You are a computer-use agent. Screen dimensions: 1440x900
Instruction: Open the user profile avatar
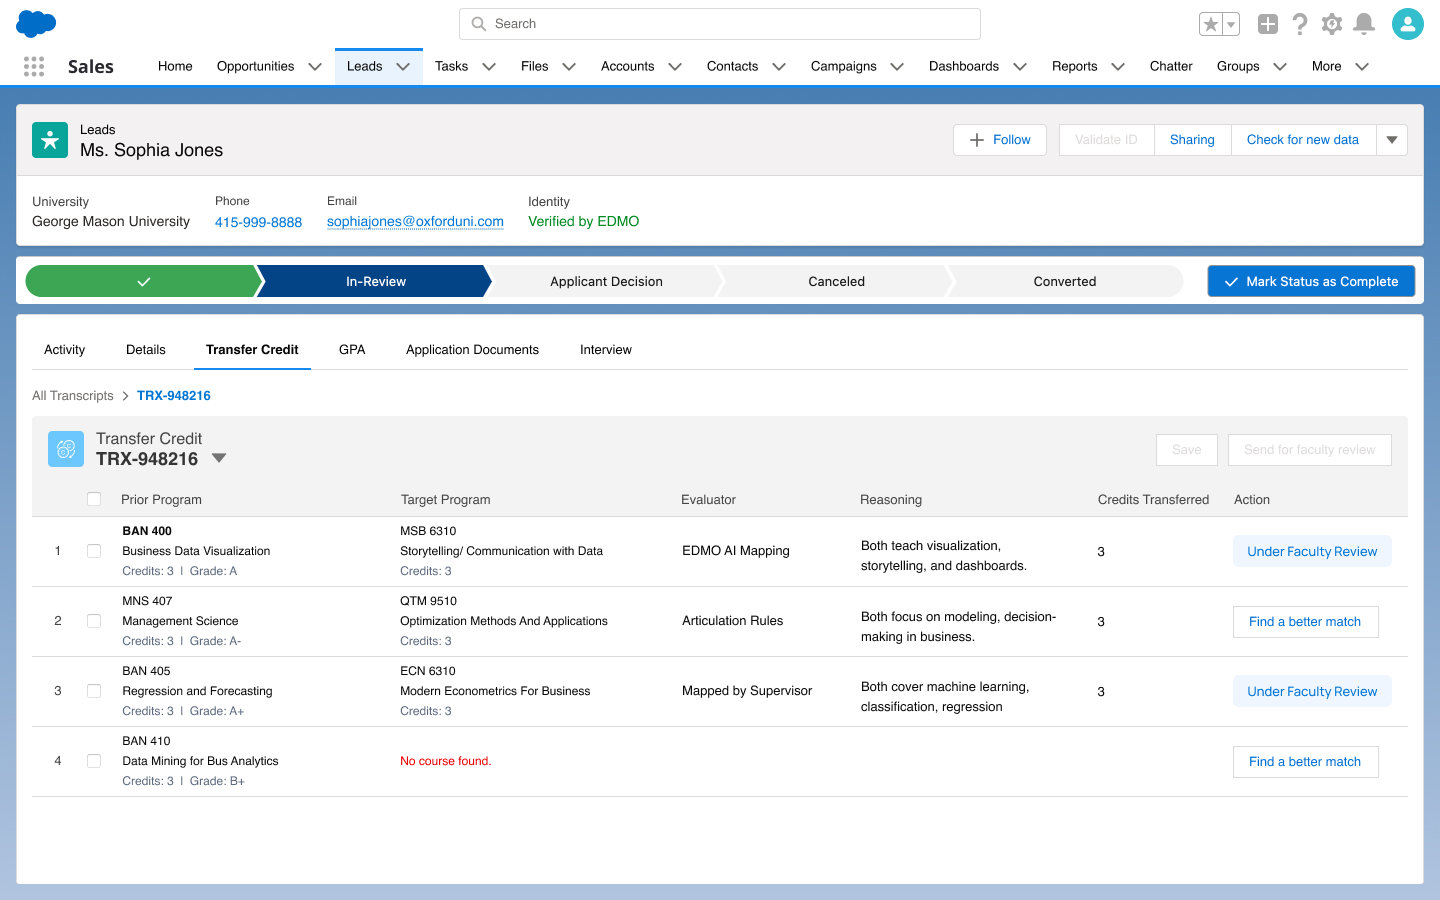tap(1407, 24)
